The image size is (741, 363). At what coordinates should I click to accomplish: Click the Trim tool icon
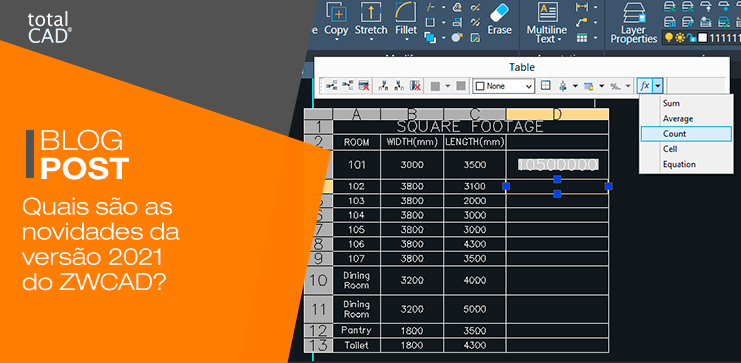431,7
